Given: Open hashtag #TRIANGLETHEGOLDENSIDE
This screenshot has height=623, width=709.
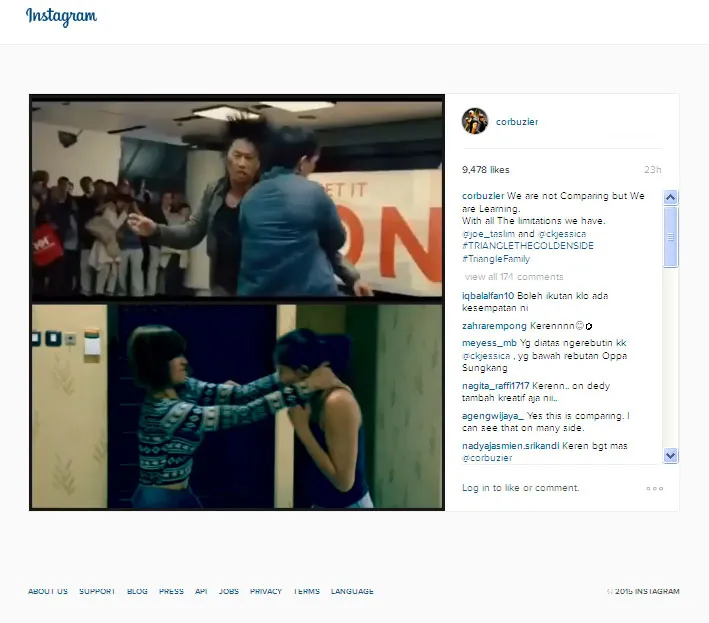Looking at the screenshot, I should click(x=528, y=246).
